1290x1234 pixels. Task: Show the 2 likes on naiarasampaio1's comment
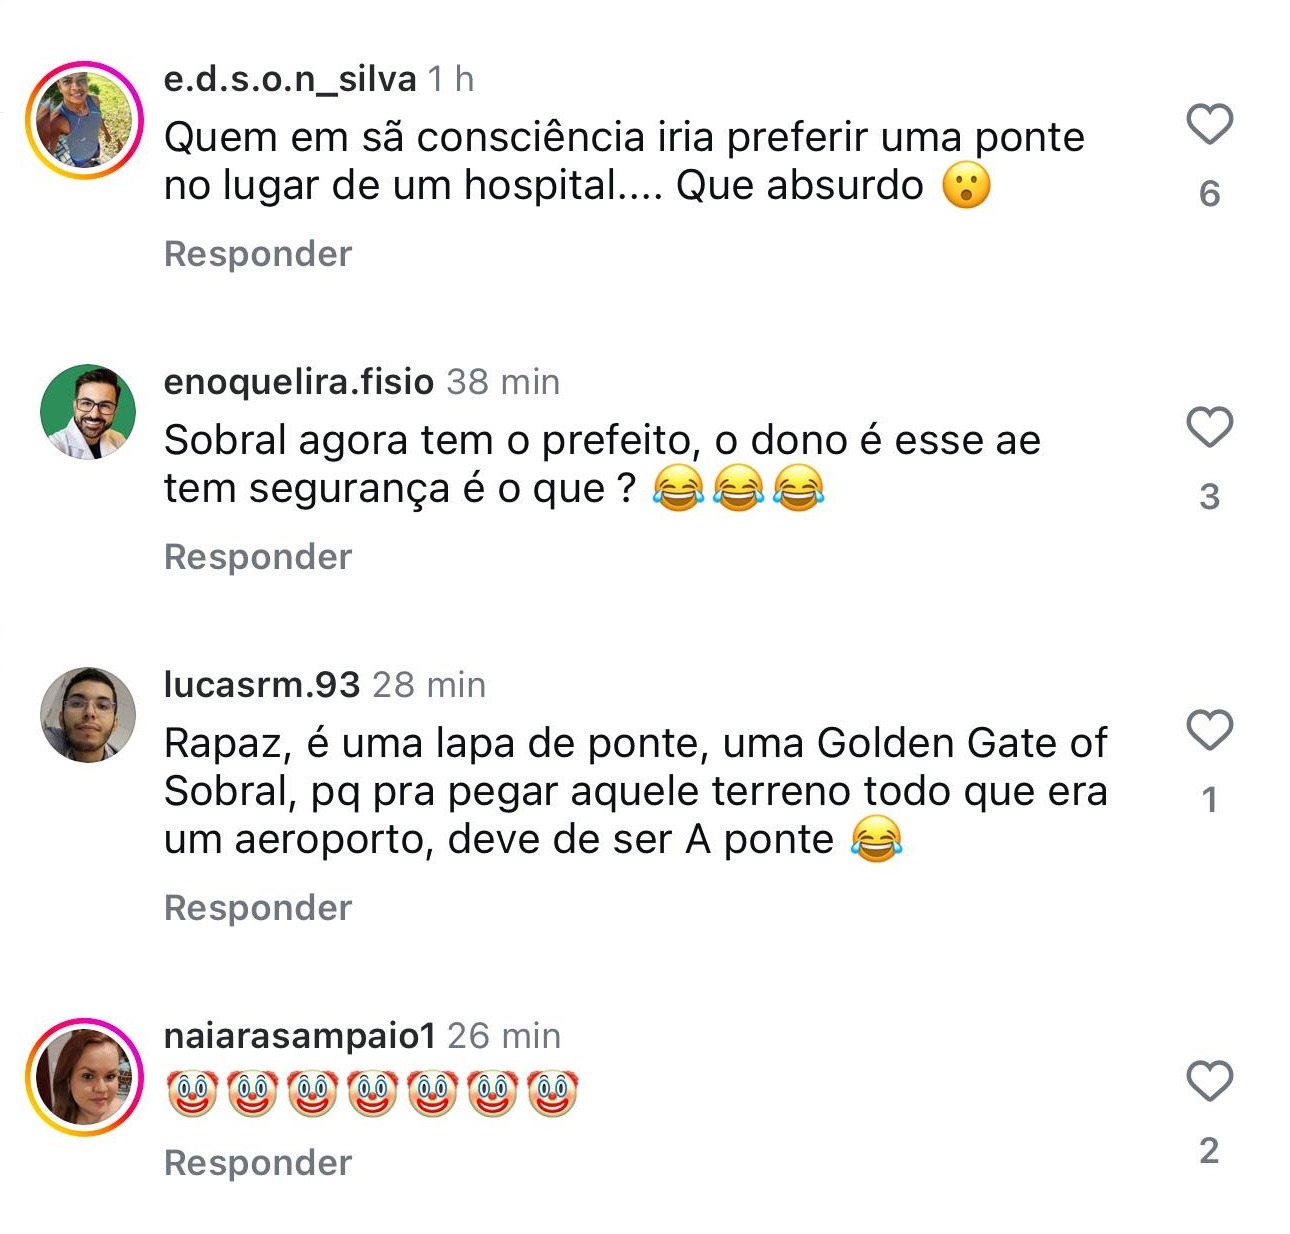(x=1209, y=1151)
